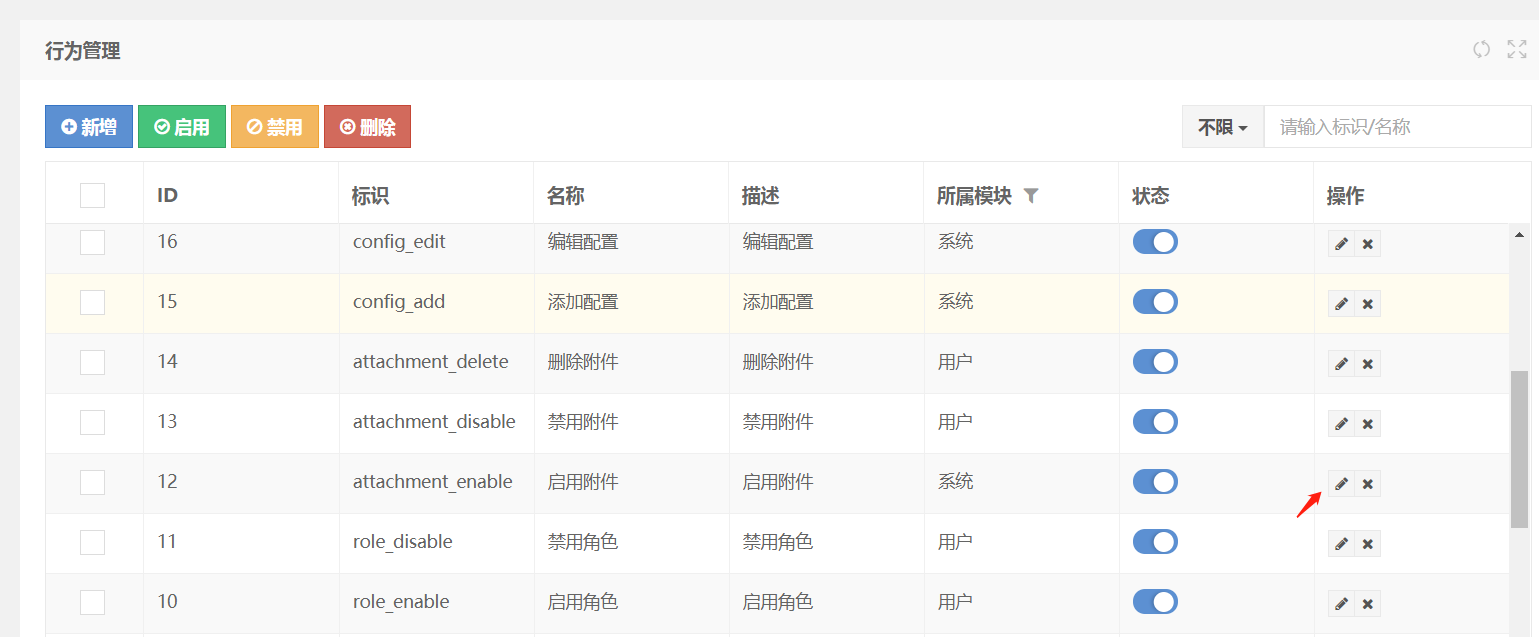
Task: Check the select-all checkbox in the table header
Action: pos(92,195)
